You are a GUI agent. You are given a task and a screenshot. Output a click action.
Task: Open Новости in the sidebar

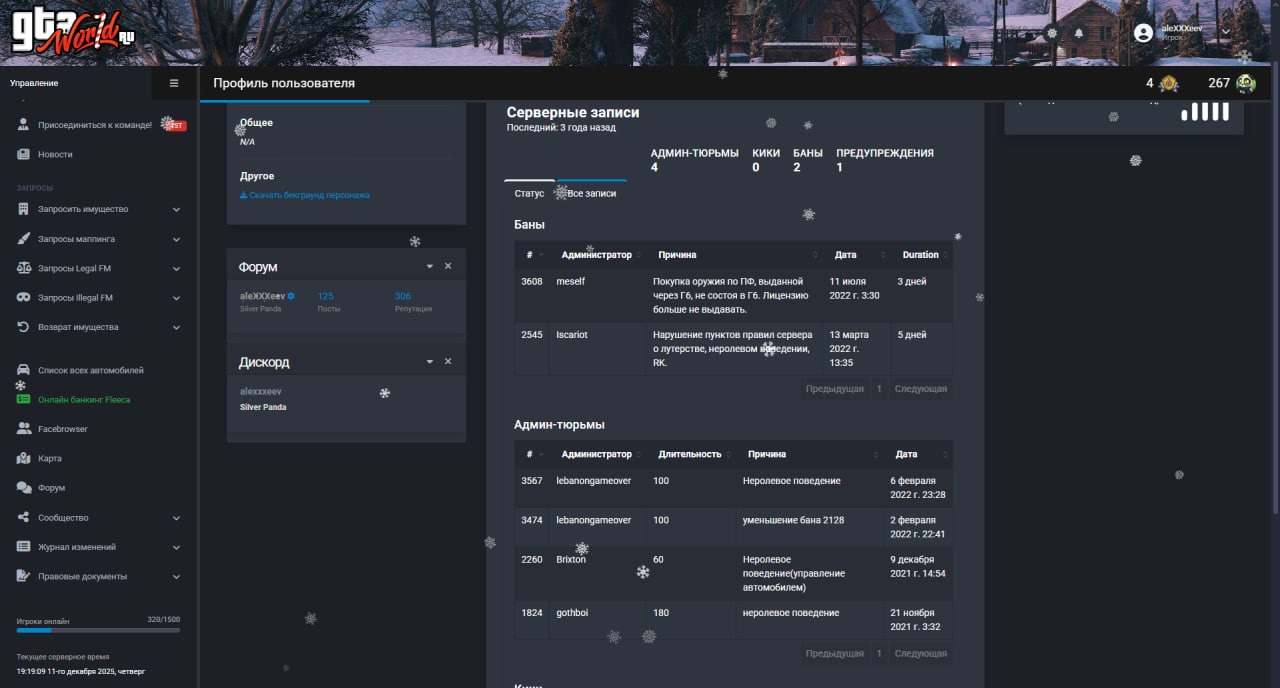tap(55, 154)
